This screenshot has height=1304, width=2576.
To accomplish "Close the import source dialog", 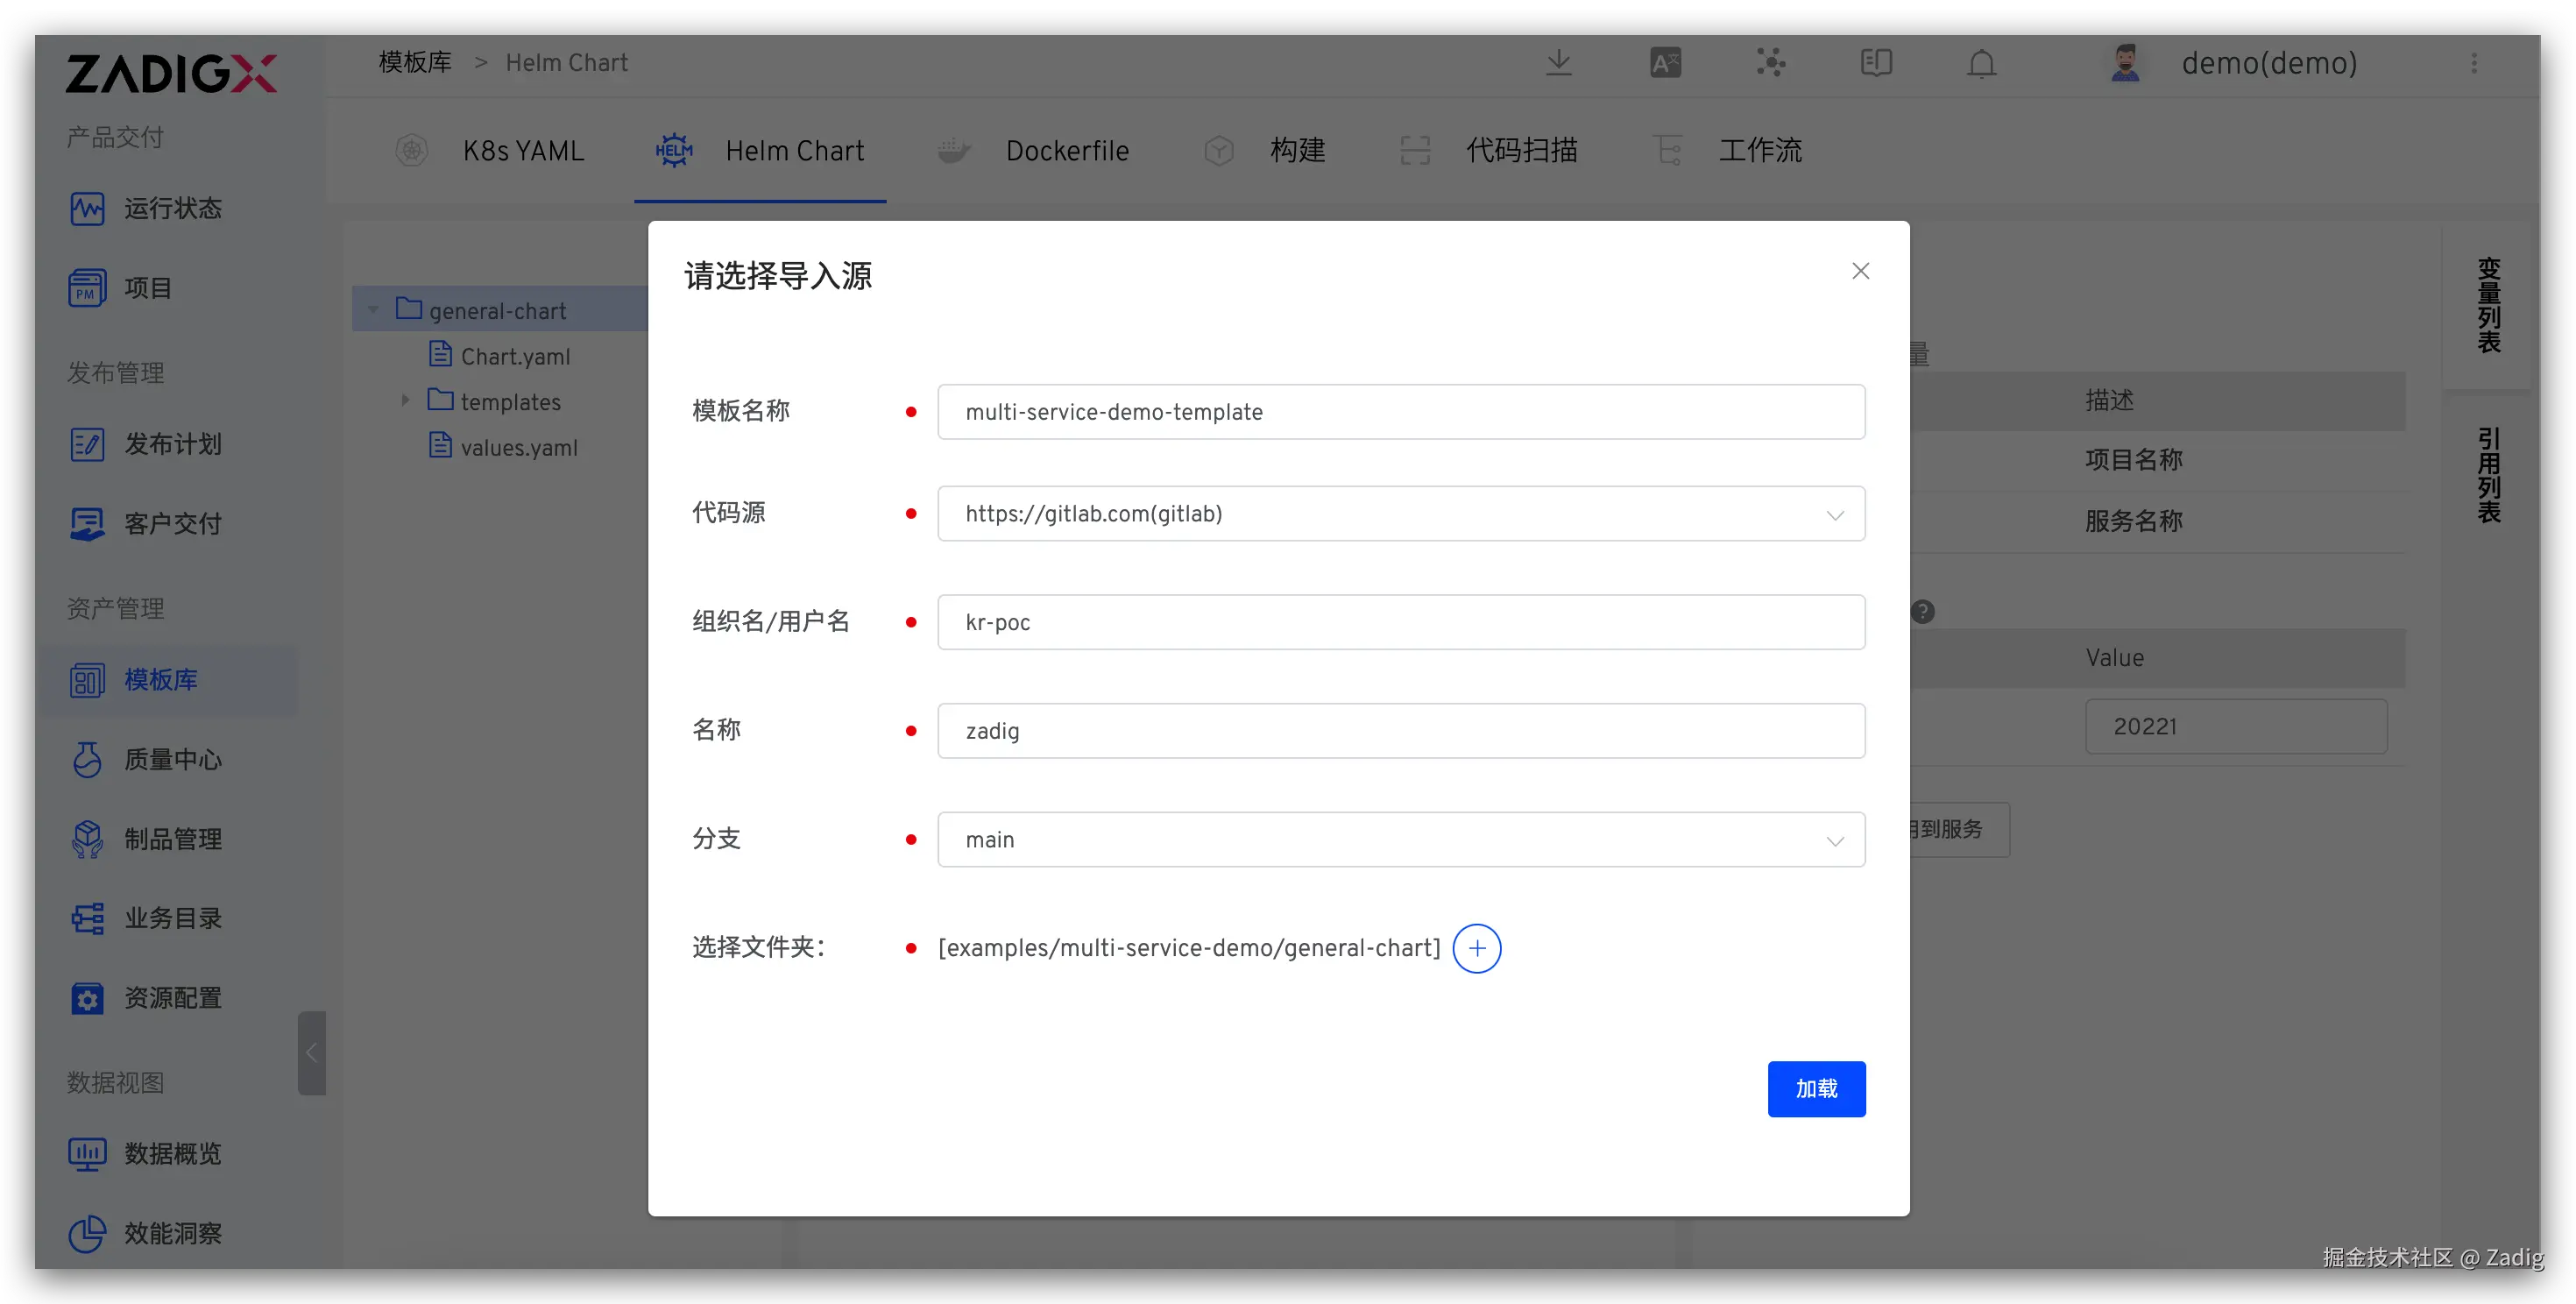I will (1860, 271).
